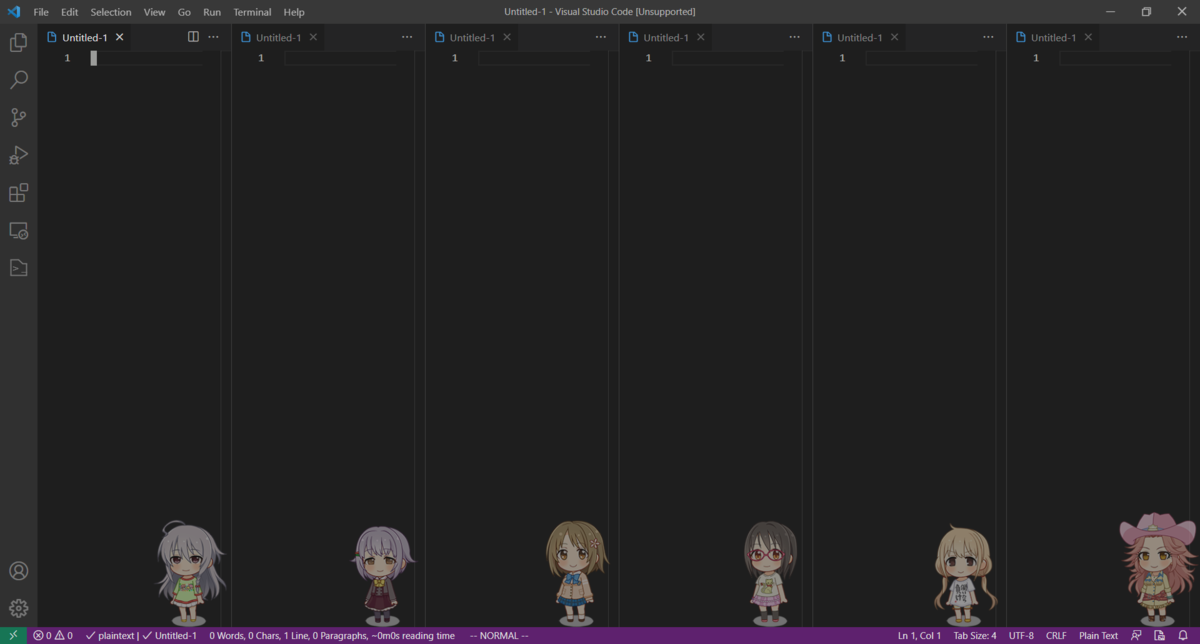Click the terminal-style icon in activity bar
This screenshot has width=1200, height=644.
[x=18, y=268]
